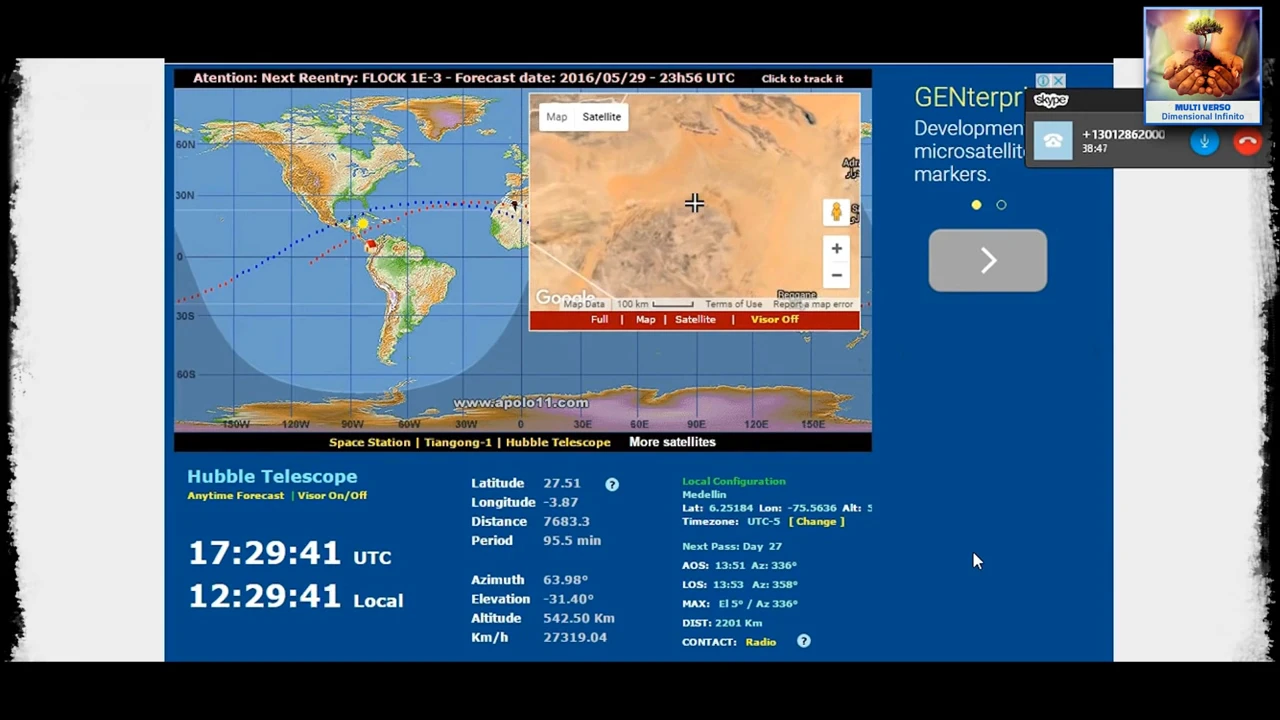This screenshot has width=1280, height=720.
Task: Click Change timezone link
Action: point(816,522)
